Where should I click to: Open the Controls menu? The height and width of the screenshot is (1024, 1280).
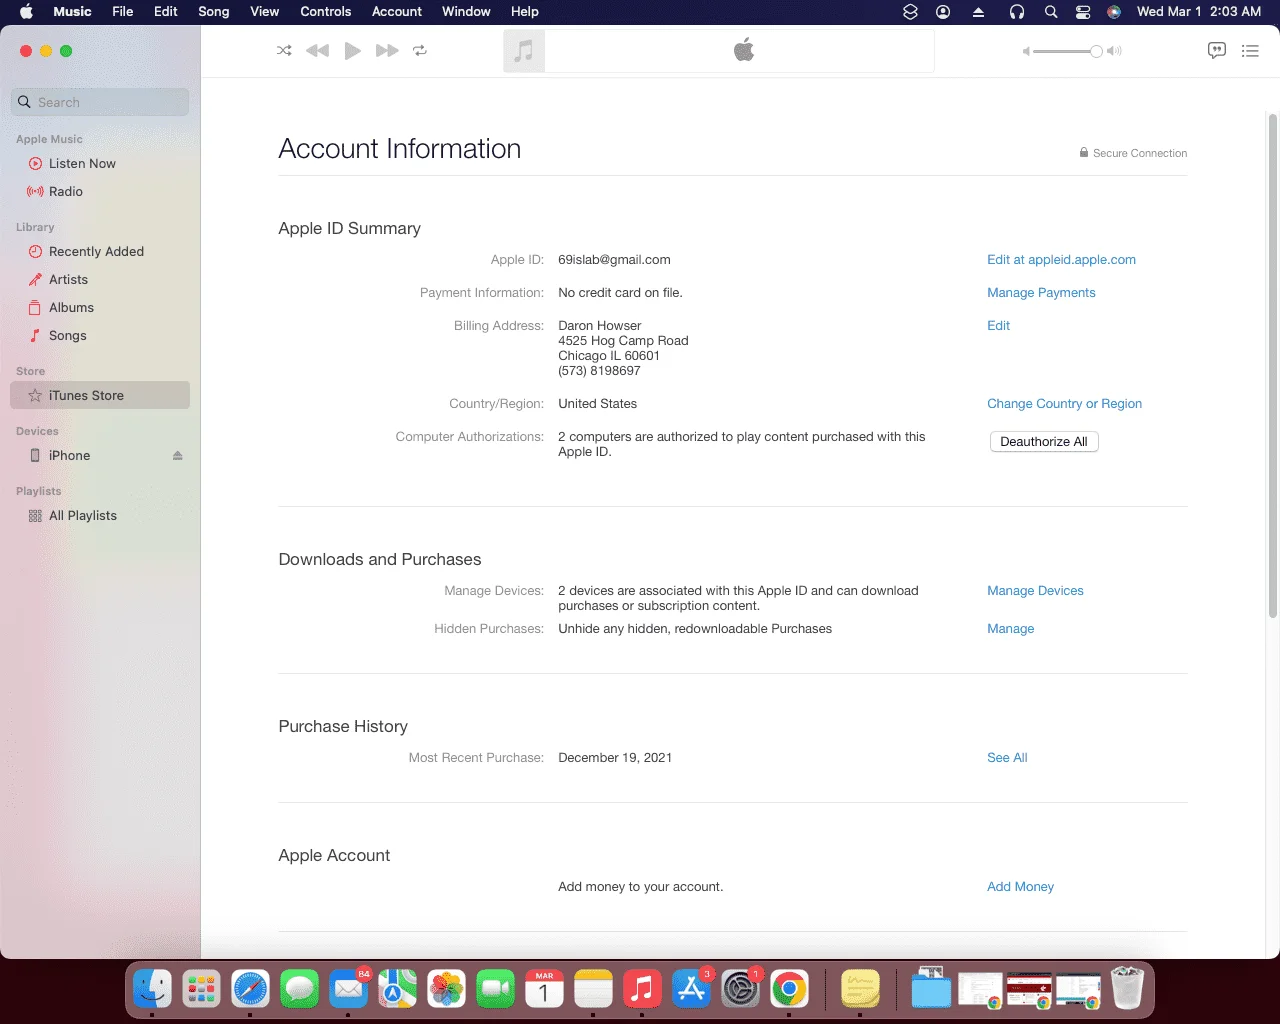coord(326,12)
